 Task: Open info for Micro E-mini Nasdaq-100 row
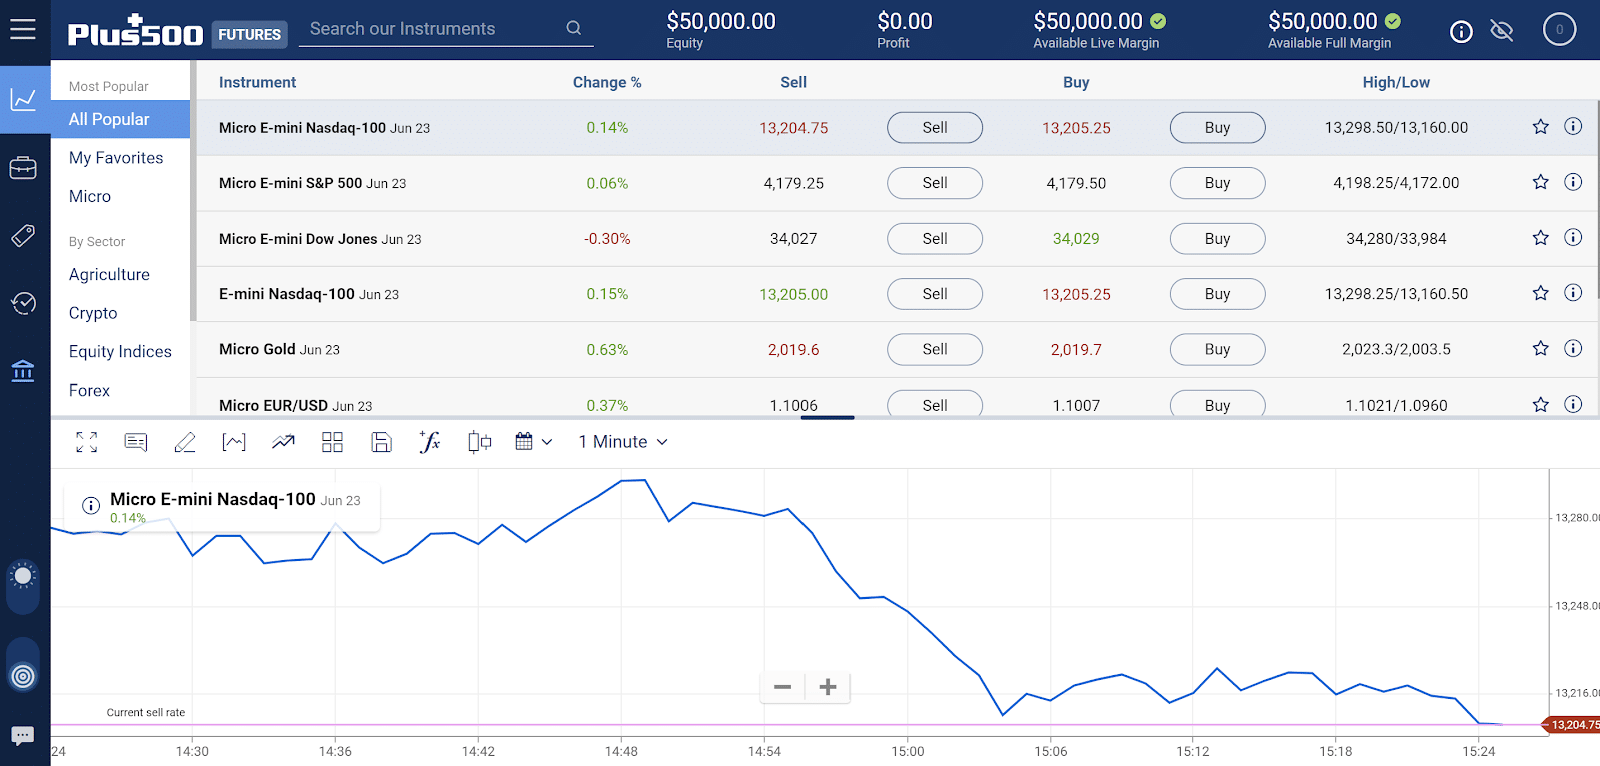tap(1573, 126)
